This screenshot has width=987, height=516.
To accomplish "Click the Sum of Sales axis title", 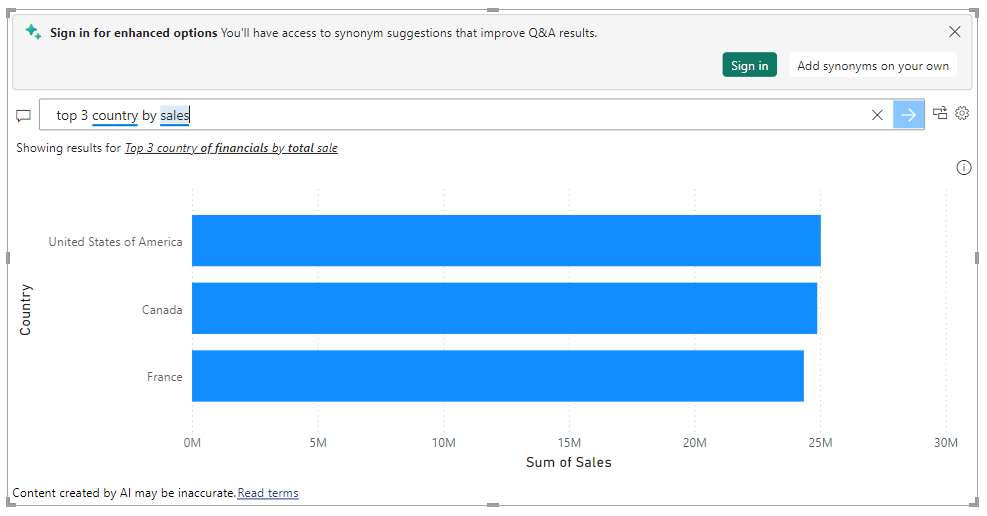I will click(x=568, y=463).
